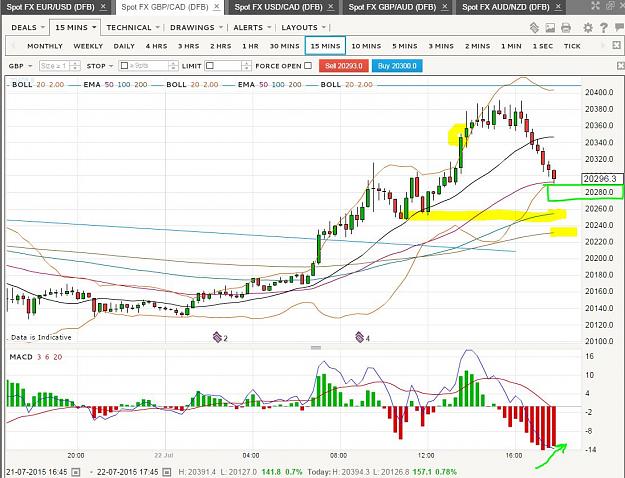The width and height of the screenshot is (625, 478).
Task: Select the Monthly timeframe
Action: [x=45, y=46]
